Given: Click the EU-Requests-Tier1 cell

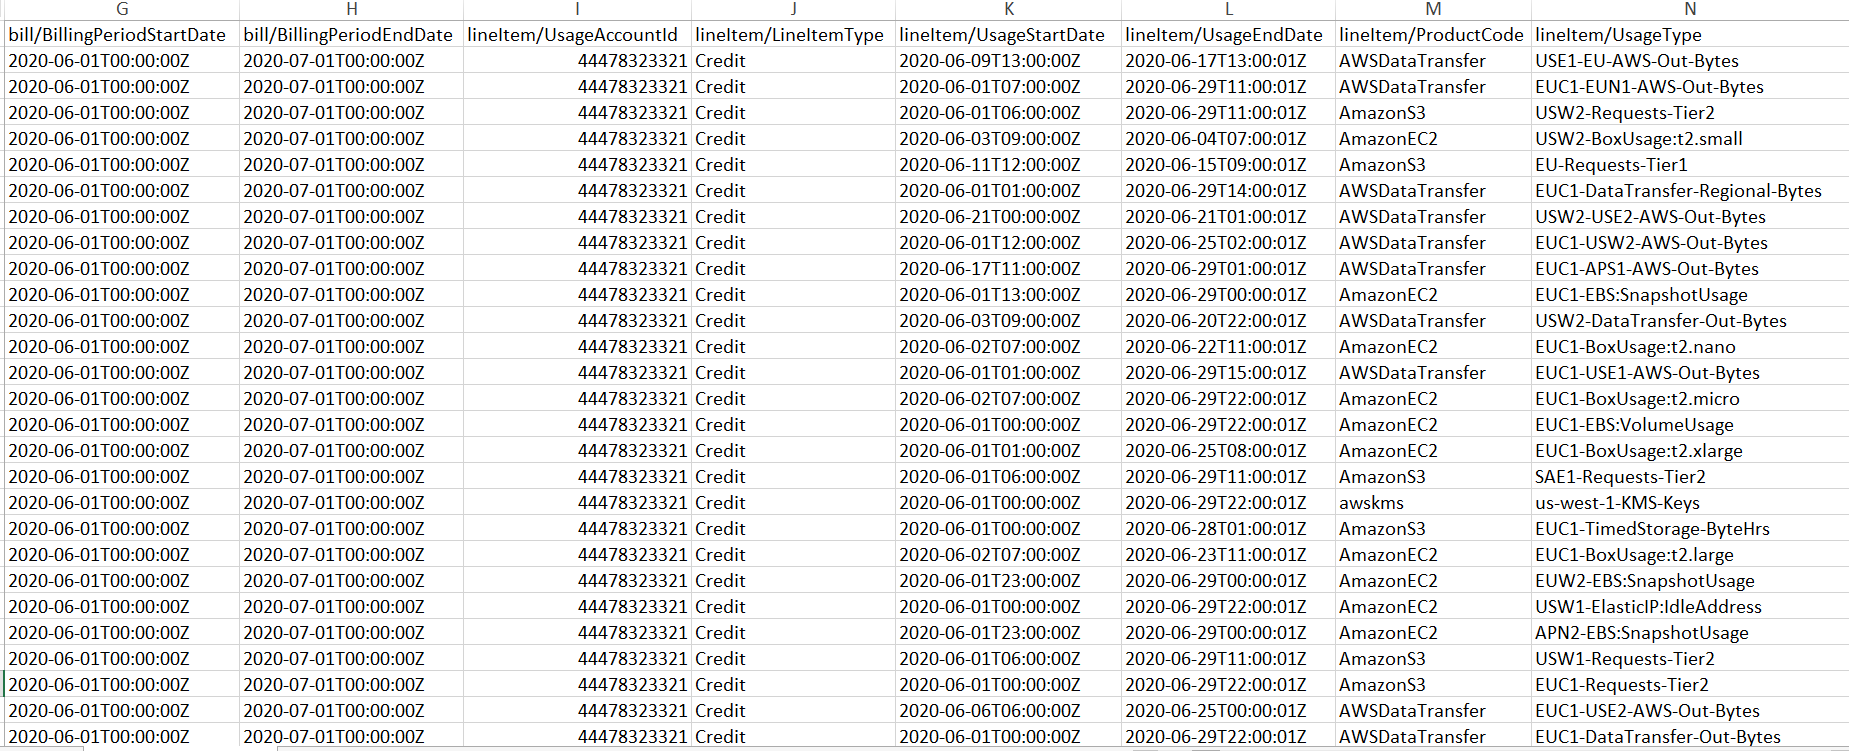Looking at the screenshot, I should 1611,165.
